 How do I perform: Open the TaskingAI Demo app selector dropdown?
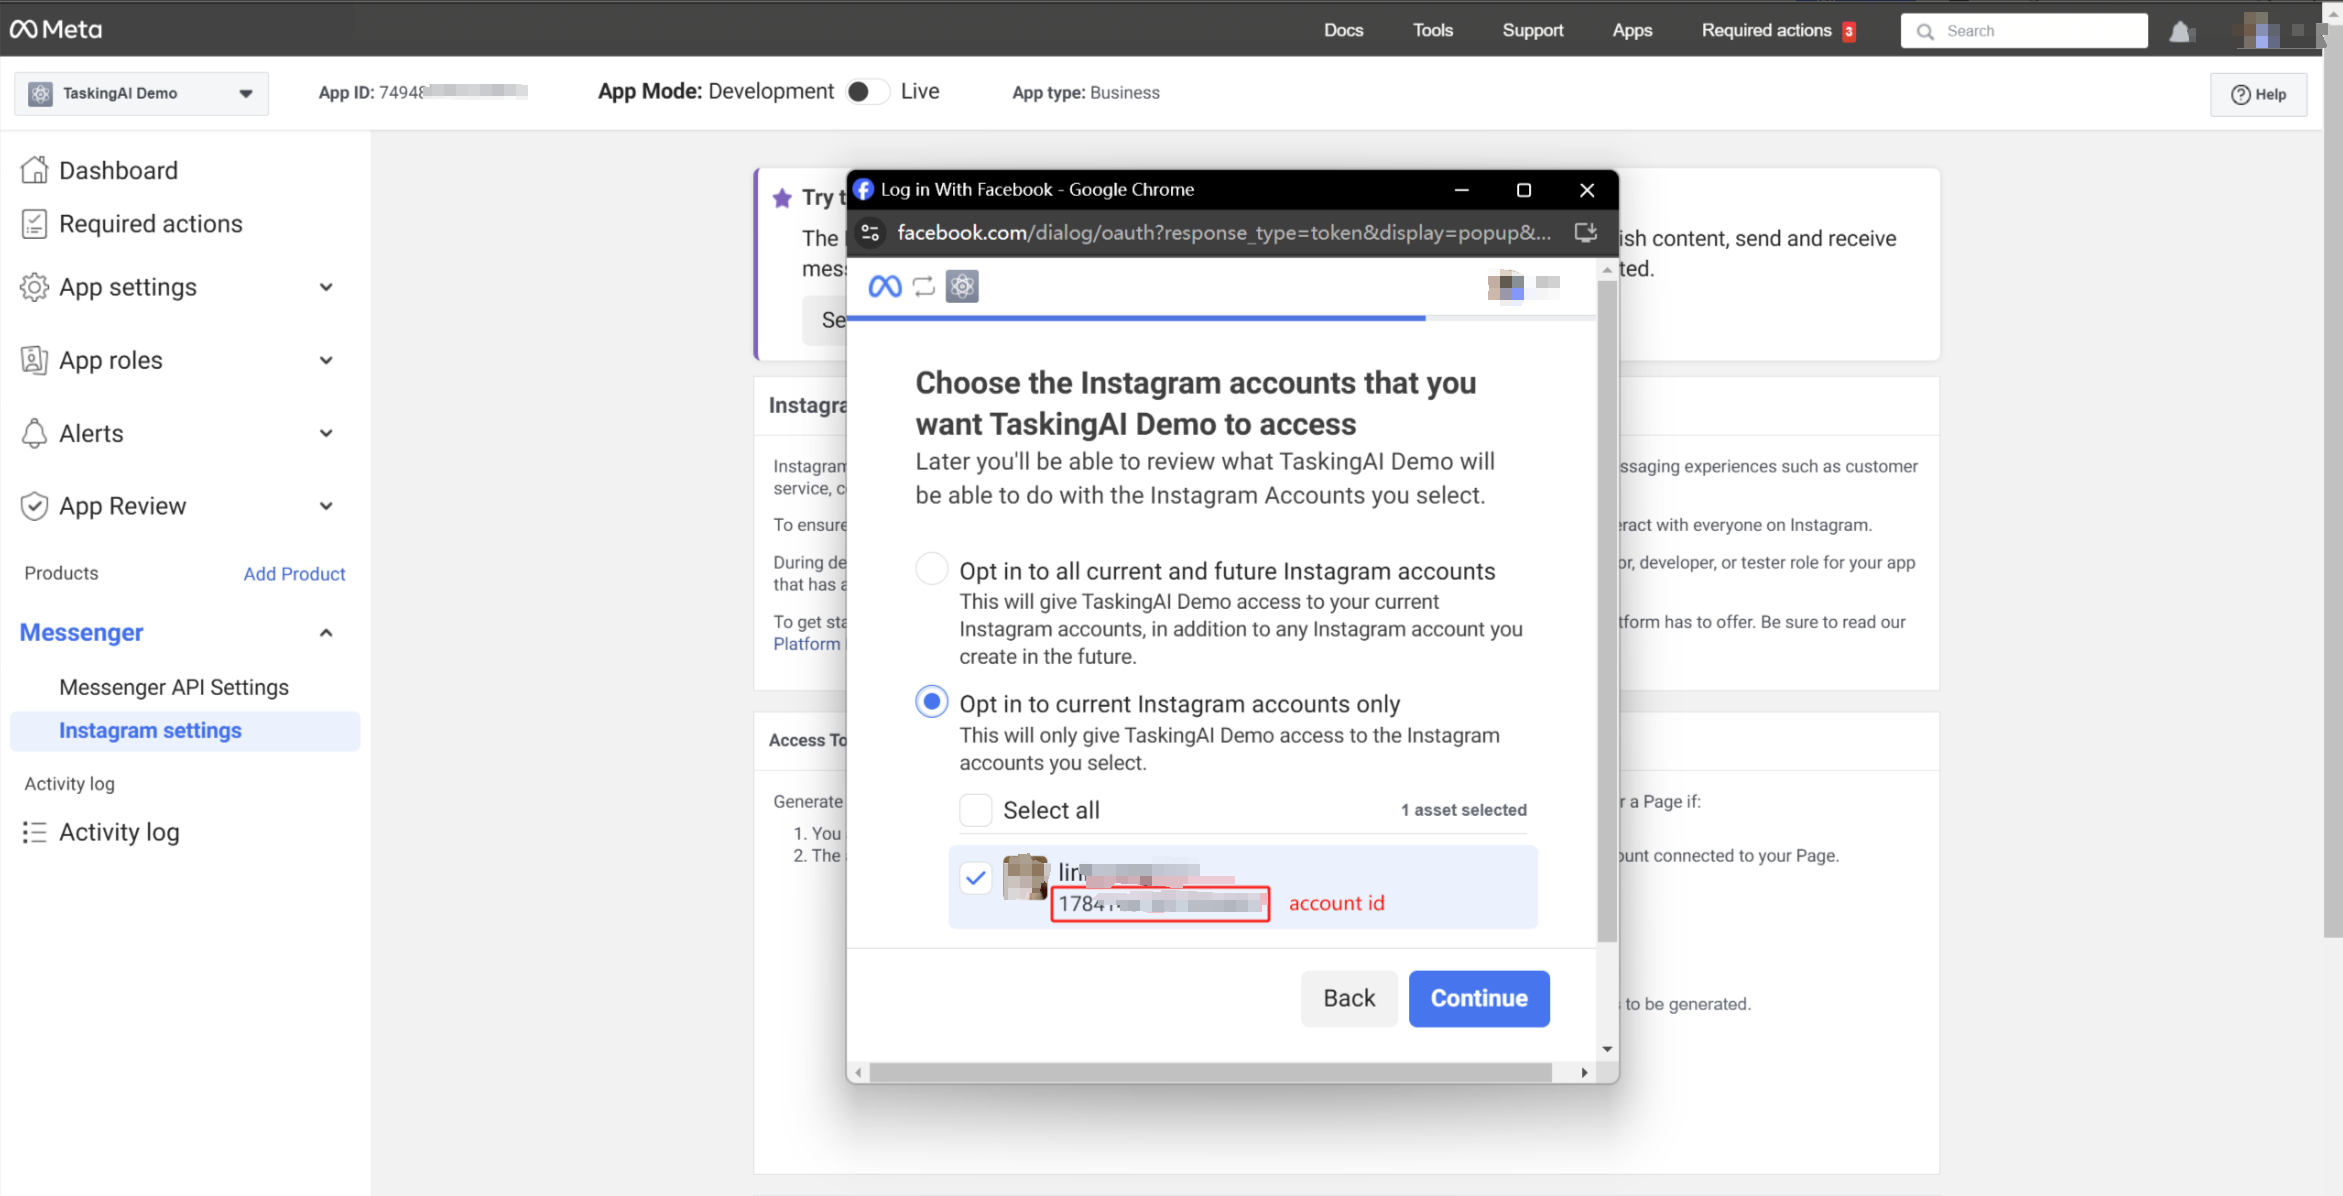coord(141,93)
